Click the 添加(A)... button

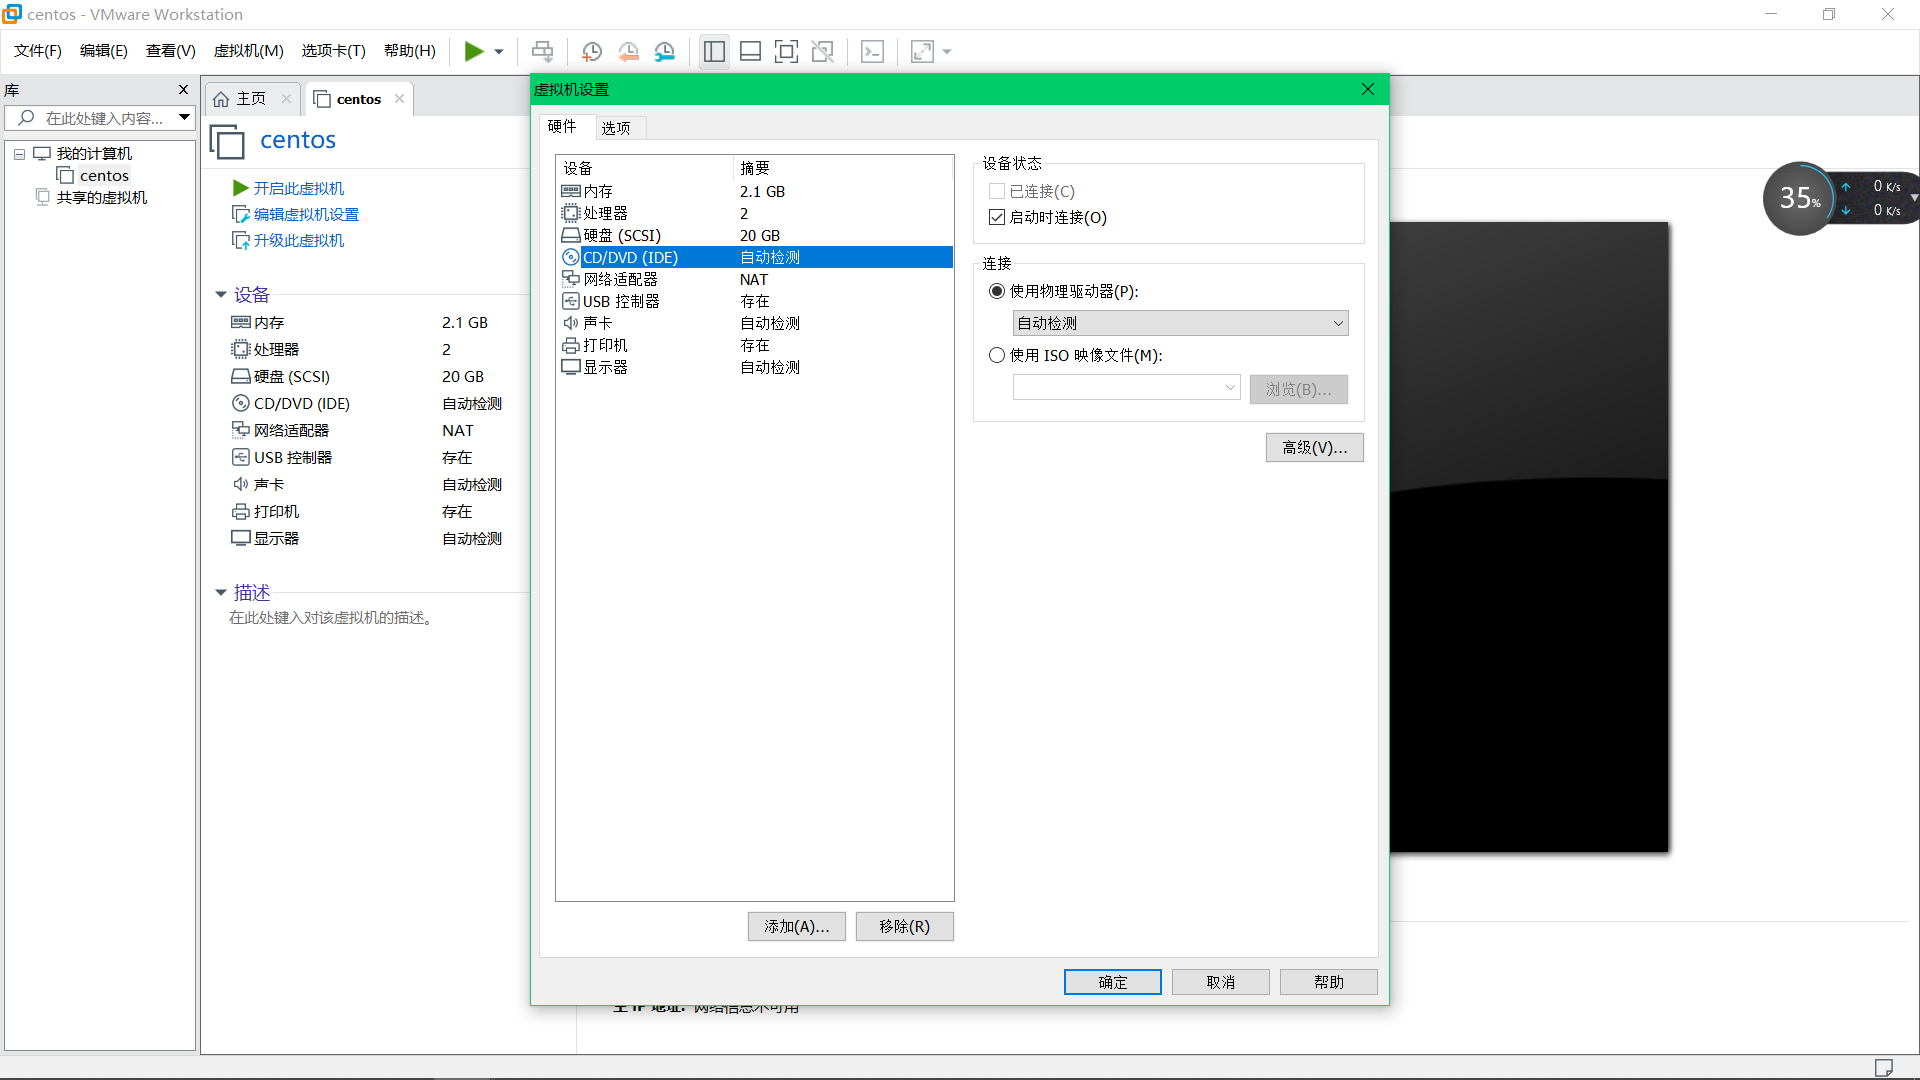pos(796,926)
